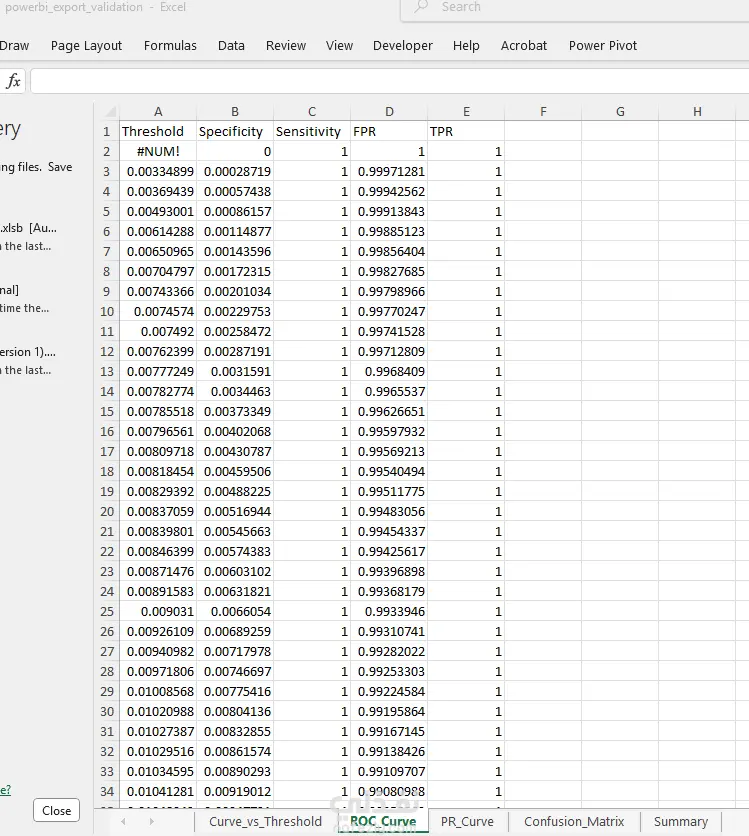Click the FPR header cell

(389, 131)
